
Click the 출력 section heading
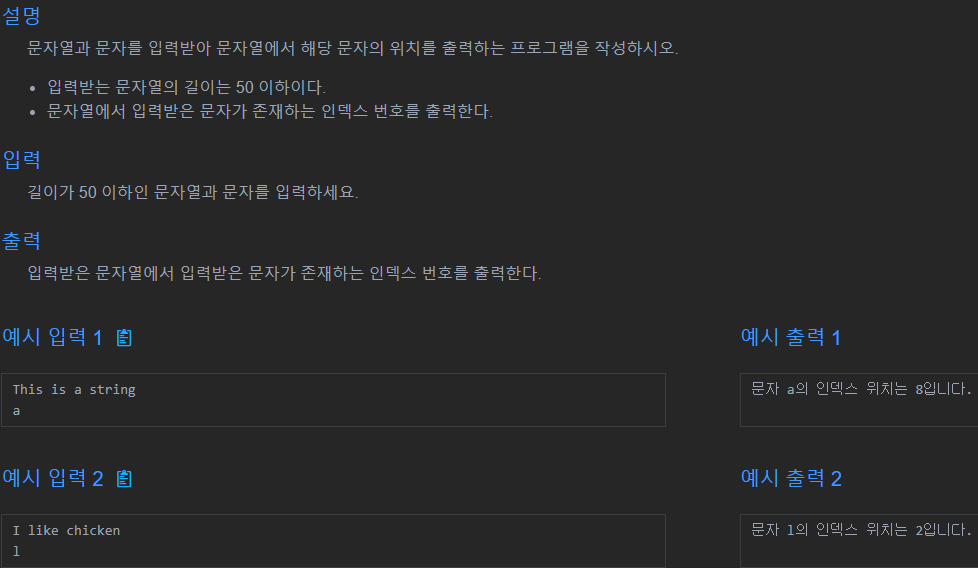click(x=21, y=241)
